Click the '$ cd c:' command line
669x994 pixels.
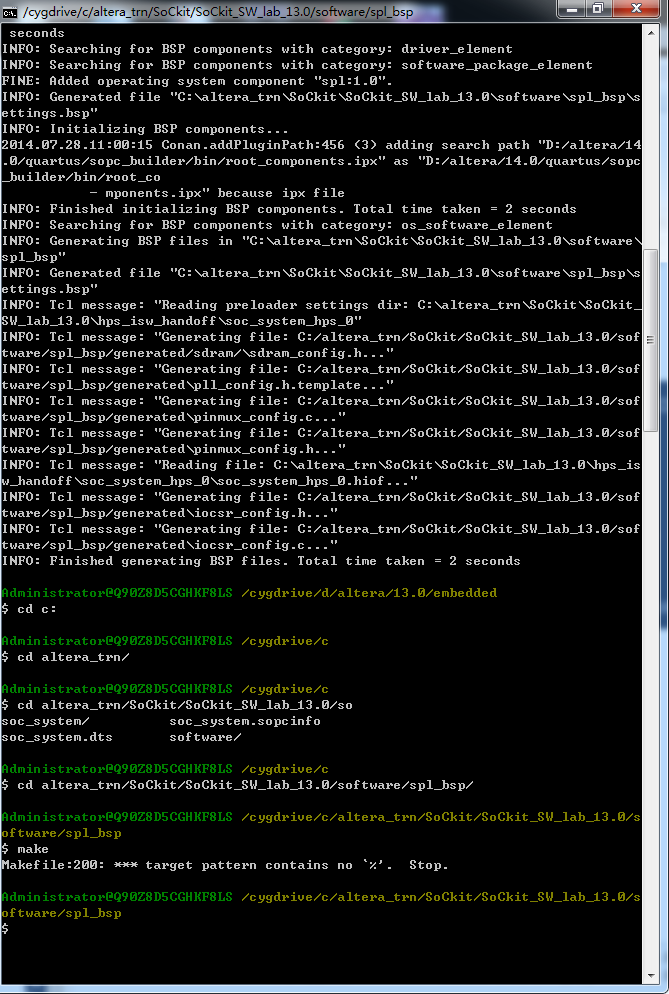click(29, 609)
